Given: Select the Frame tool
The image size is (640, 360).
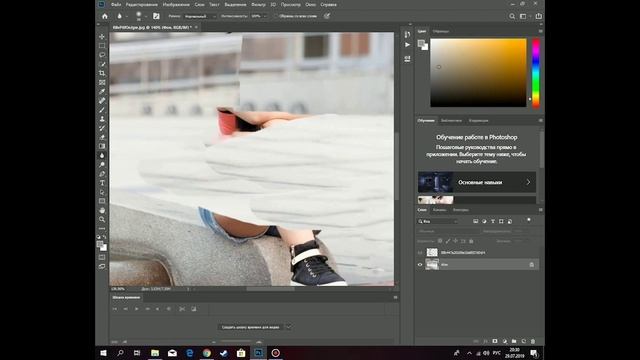Looking at the screenshot, I should (x=102, y=82).
